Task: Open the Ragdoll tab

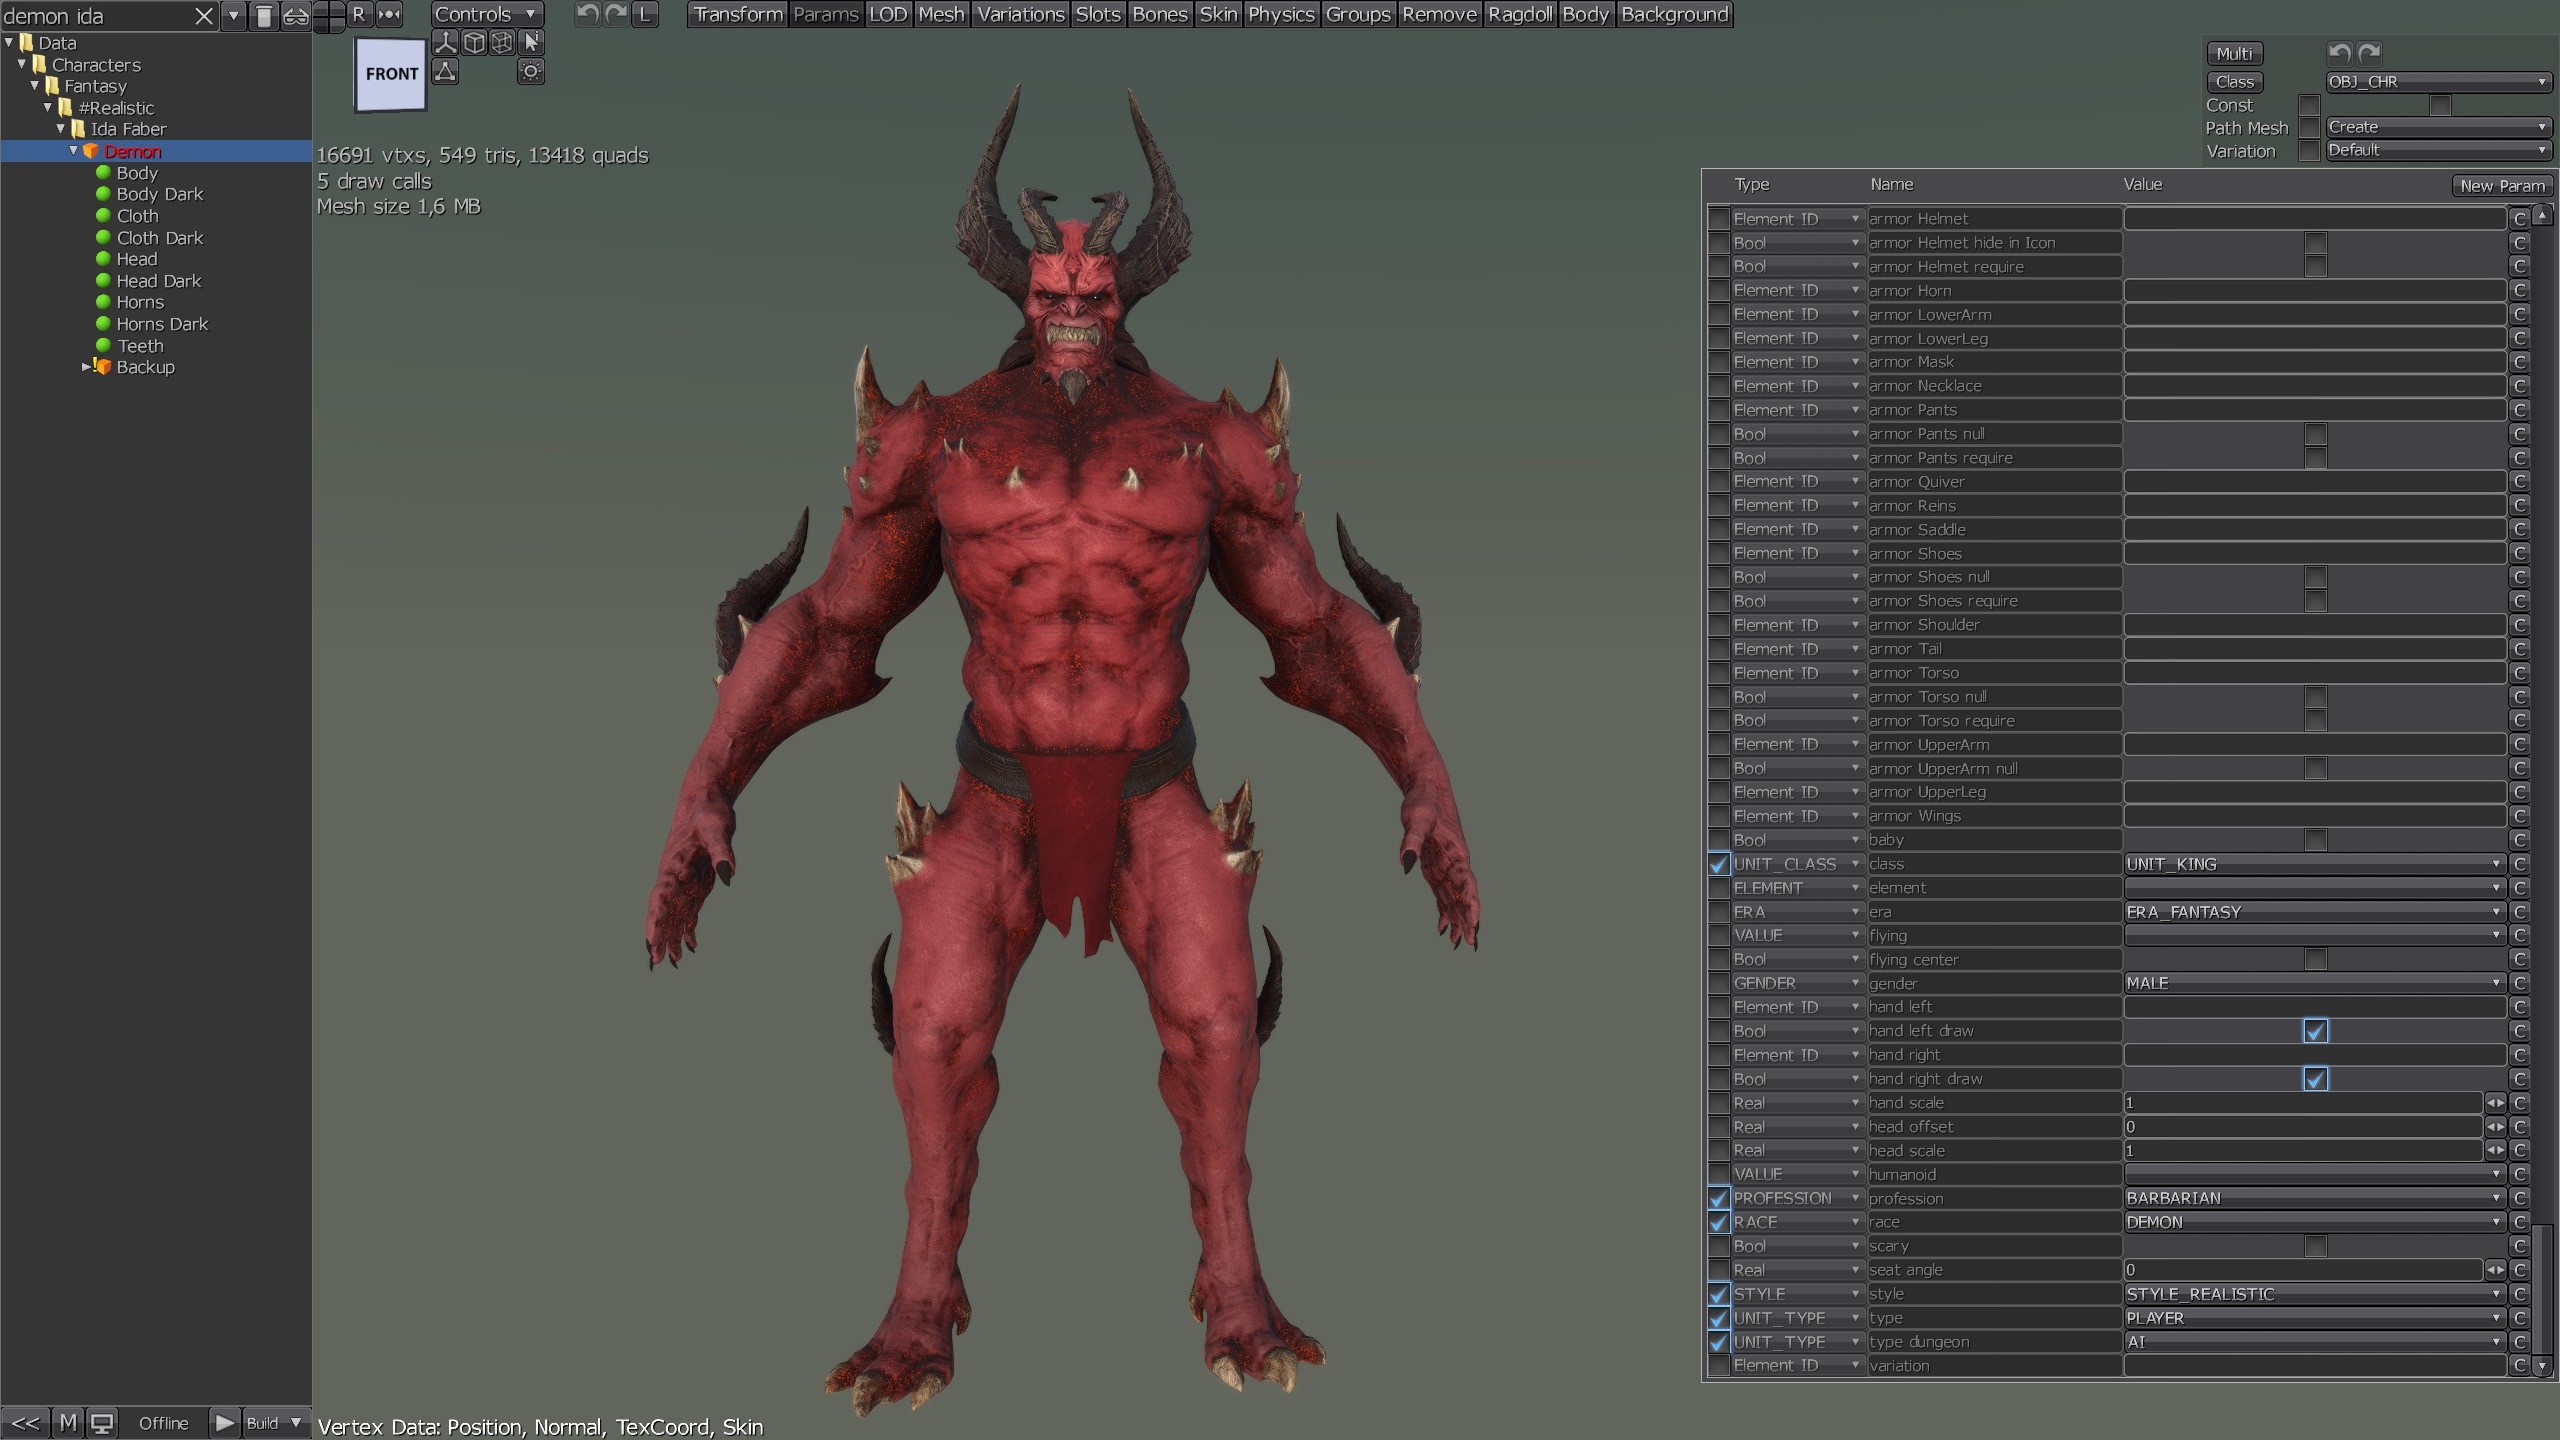Action: [x=1519, y=15]
